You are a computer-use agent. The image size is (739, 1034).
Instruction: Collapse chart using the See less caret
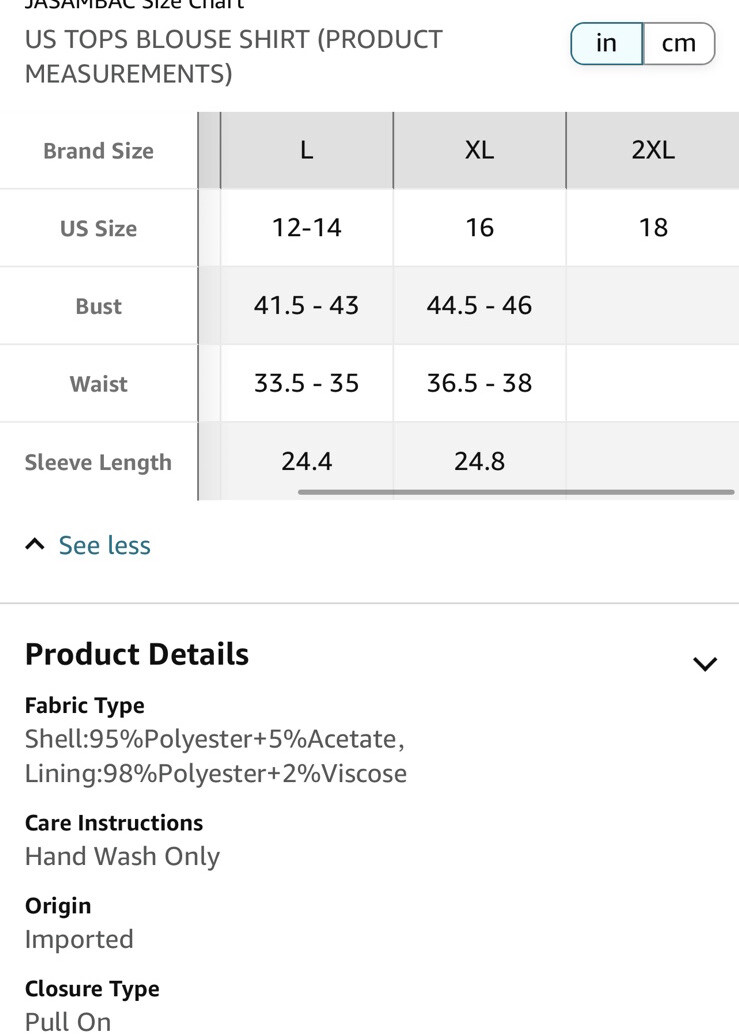[x=35, y=545]
